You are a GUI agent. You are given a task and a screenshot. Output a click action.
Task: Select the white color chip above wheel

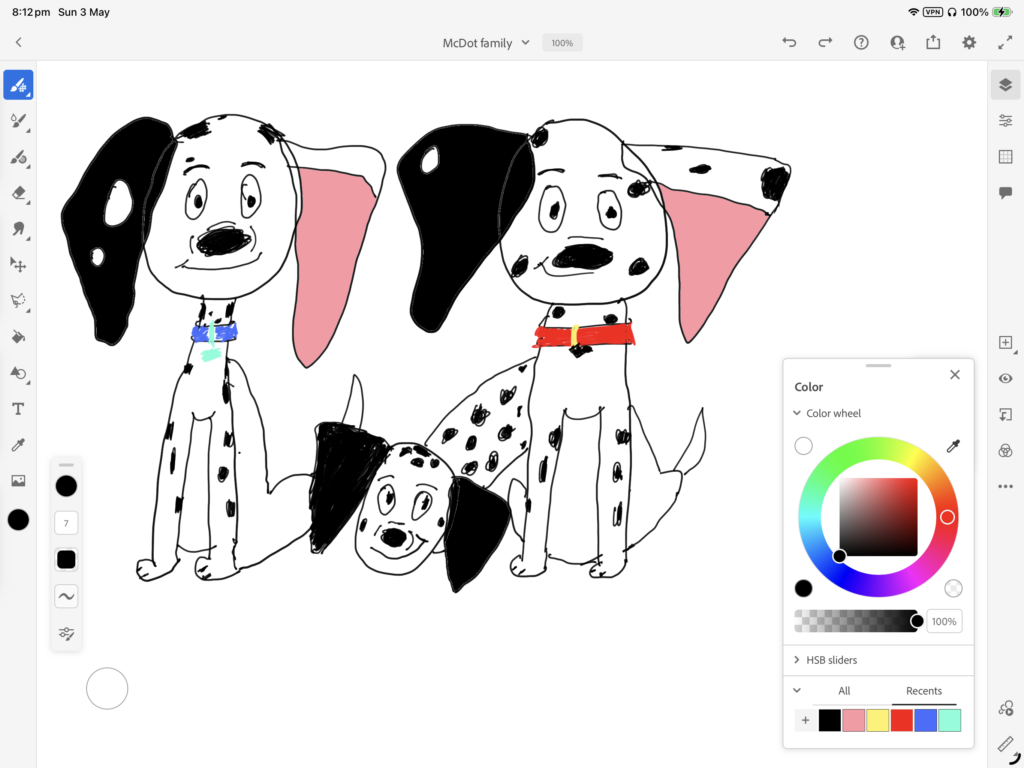[803, 446]
